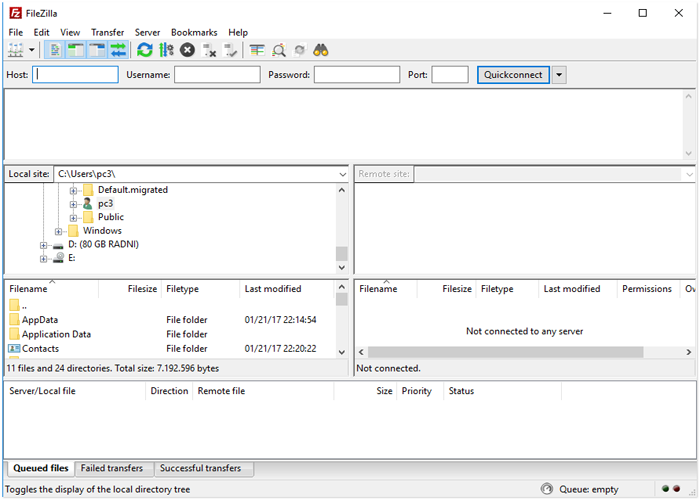Select Public folder in tree

click(x=111, y=217)
